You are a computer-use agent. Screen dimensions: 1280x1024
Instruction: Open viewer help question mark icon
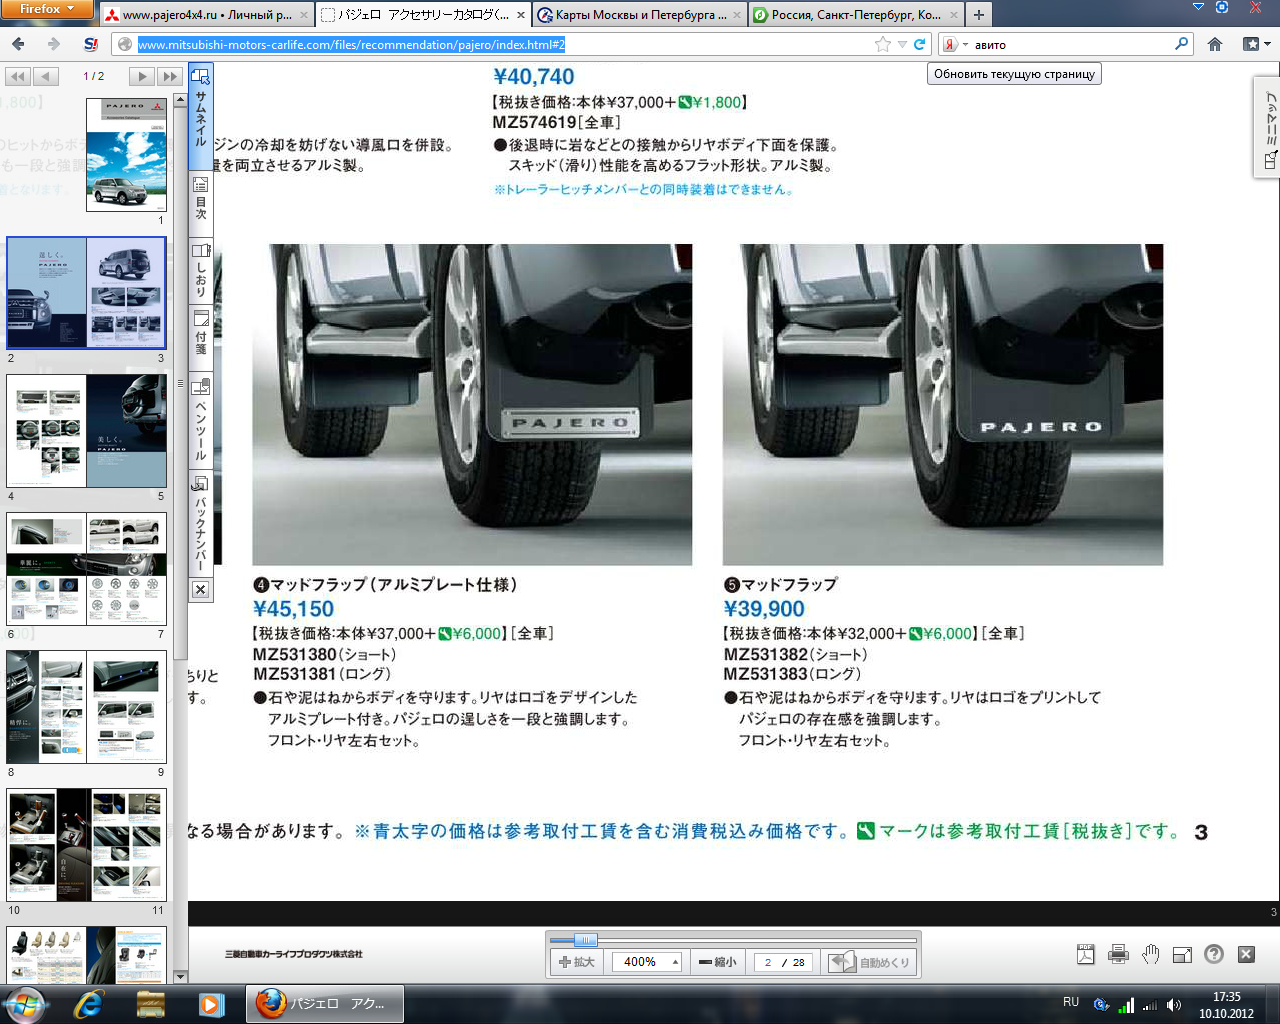1214,954
